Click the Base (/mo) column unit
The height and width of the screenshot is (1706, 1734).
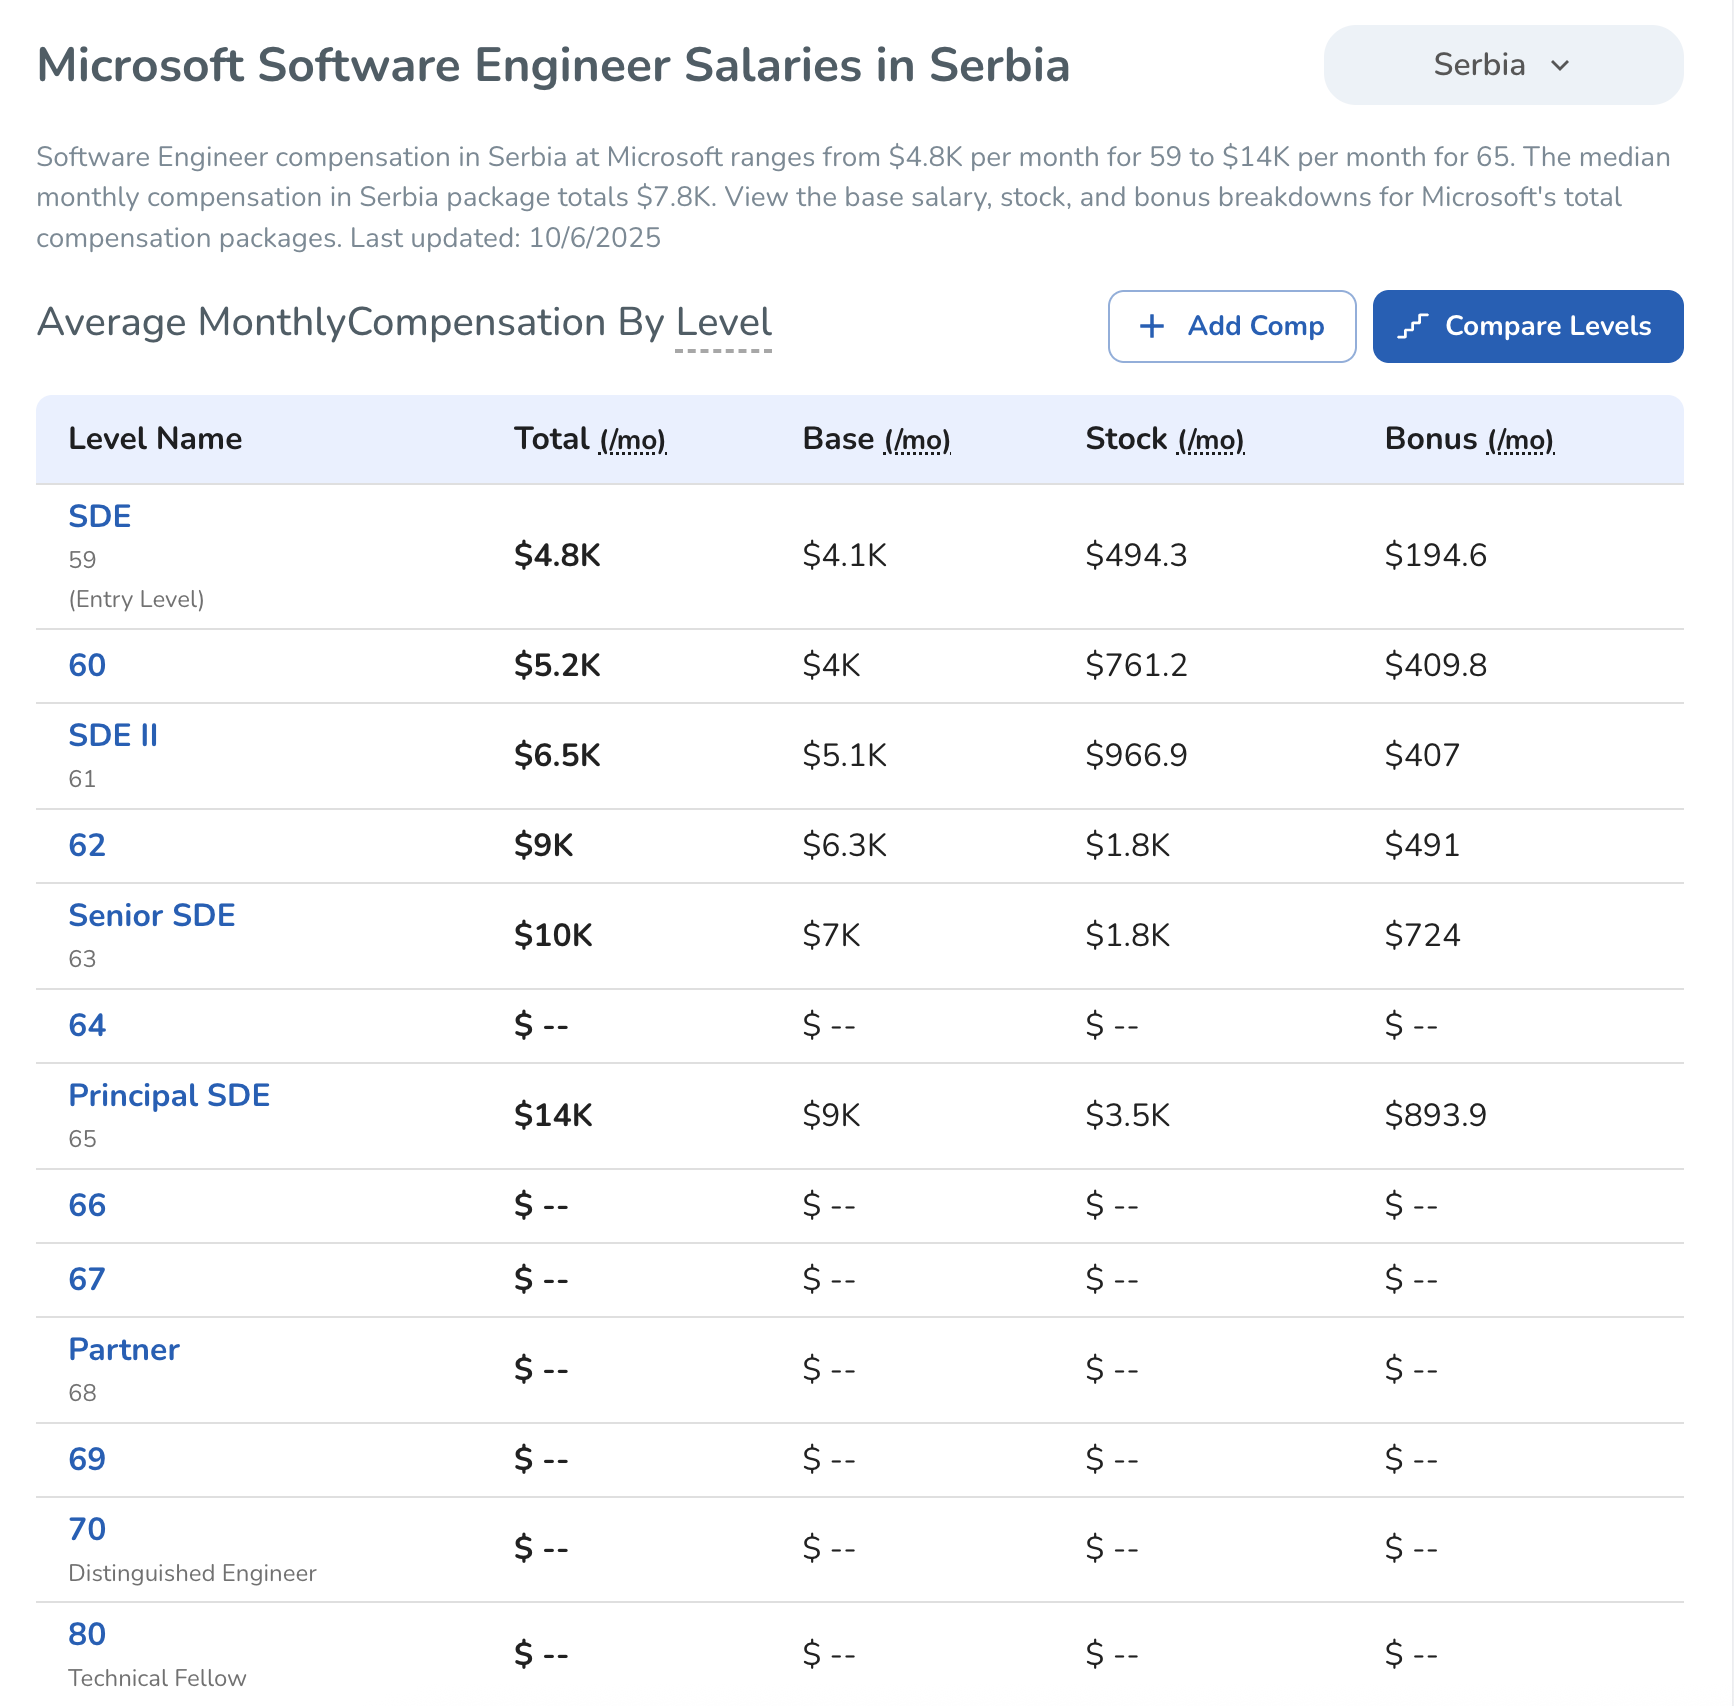click(916, 440)
